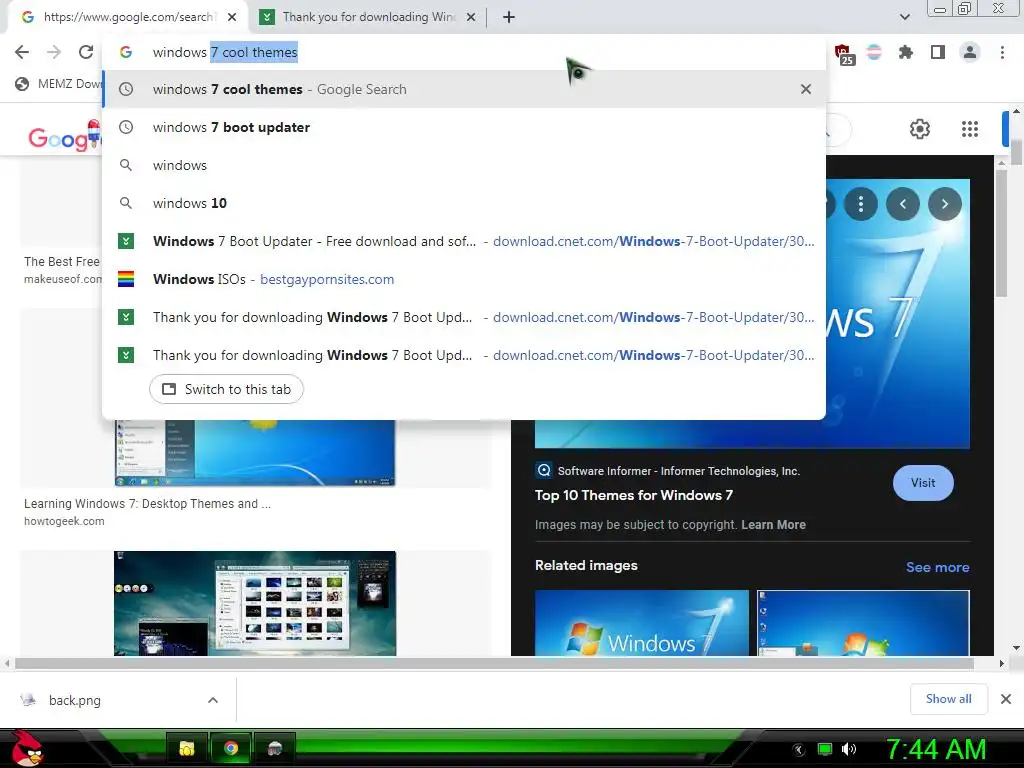Open a new browser tab
The image size is (1024, 768).
509,17
